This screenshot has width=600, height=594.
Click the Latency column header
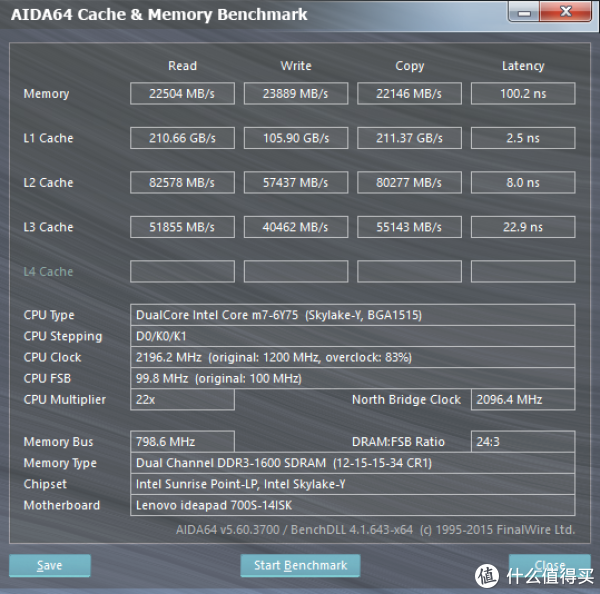tap(523, 66)
